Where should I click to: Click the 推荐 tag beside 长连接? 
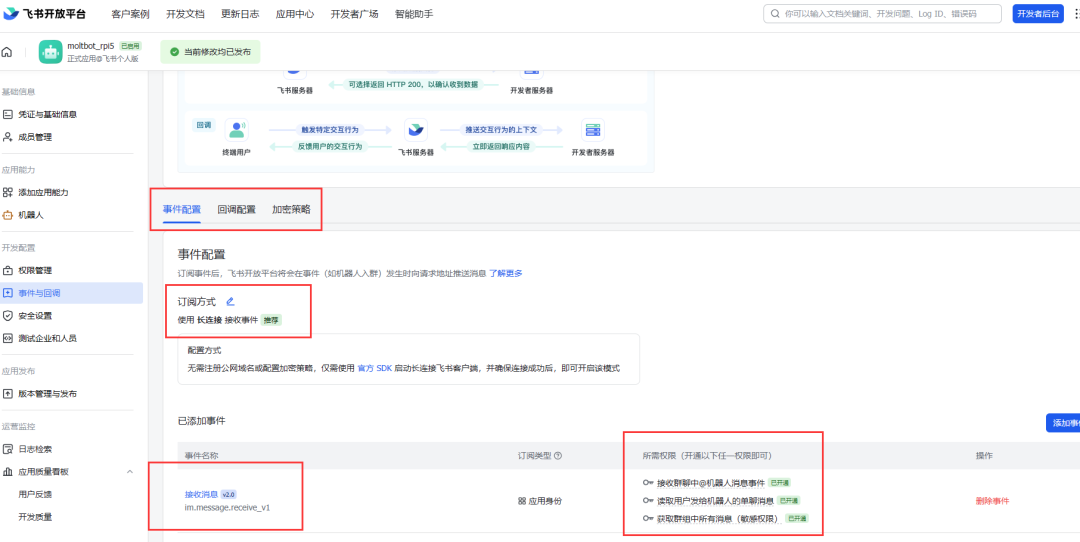[x=273, y=320]
